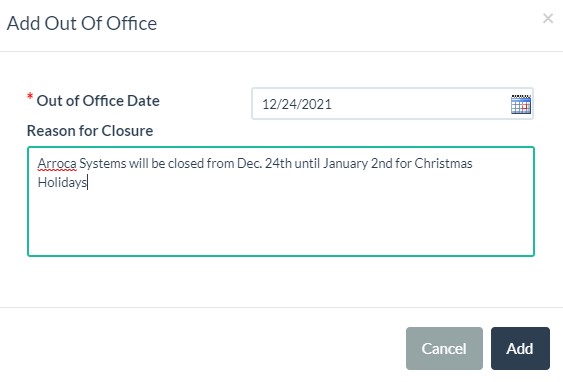Place cursor after the word Holidays

(87, 182)
